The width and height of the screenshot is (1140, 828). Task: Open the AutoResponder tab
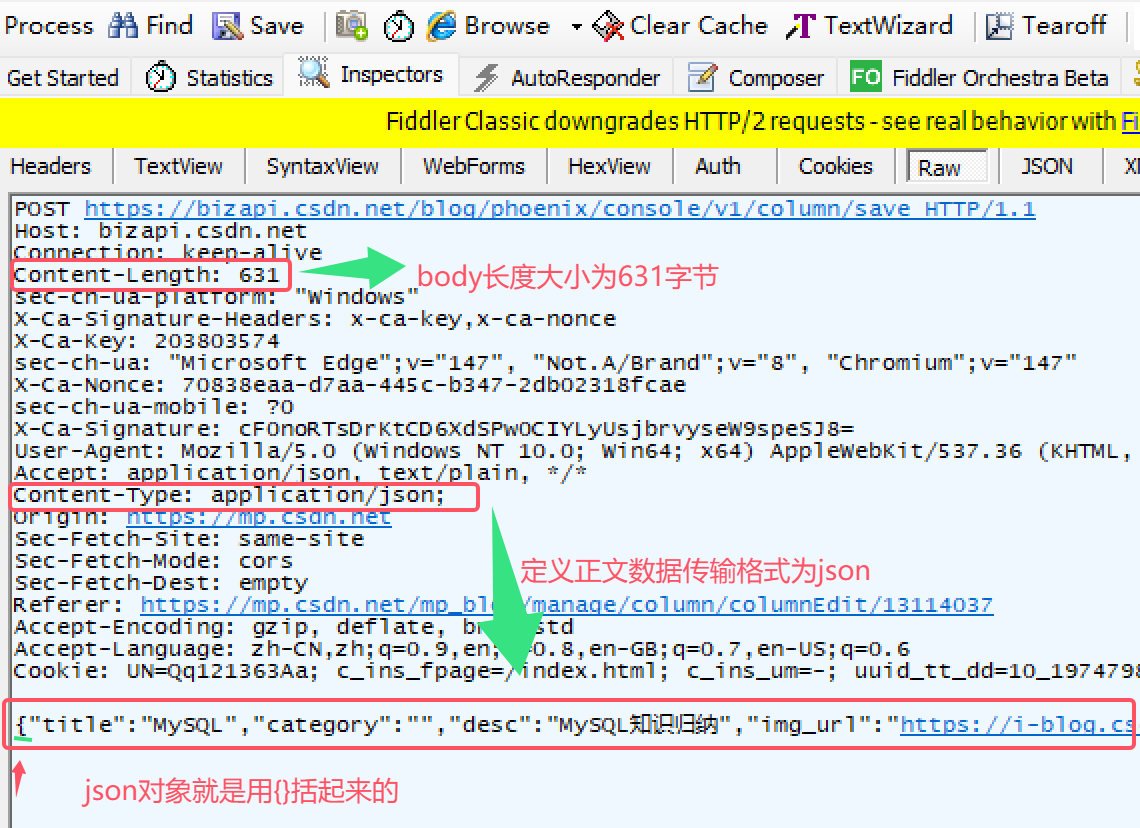[585, 78]
